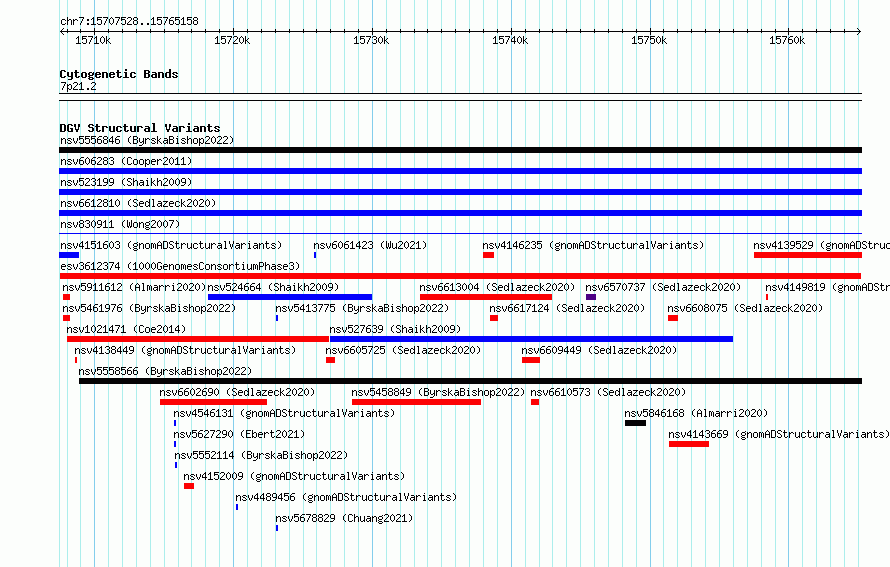Screen dimensions: 890x567
Task: Click nsv5627290 (Ebert2021) label
Action: pos(239,434)
